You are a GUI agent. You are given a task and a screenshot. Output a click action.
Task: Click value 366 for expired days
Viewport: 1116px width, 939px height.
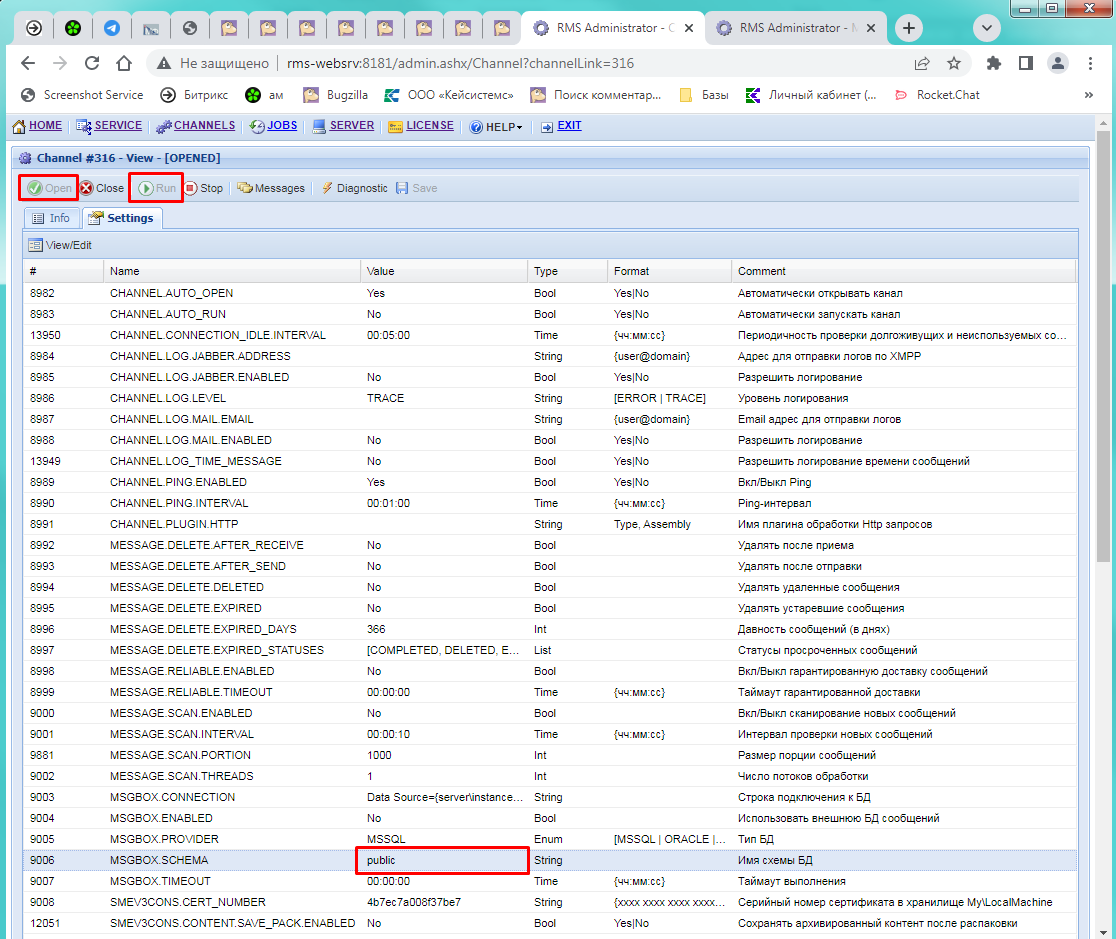[x=377, y=629]
